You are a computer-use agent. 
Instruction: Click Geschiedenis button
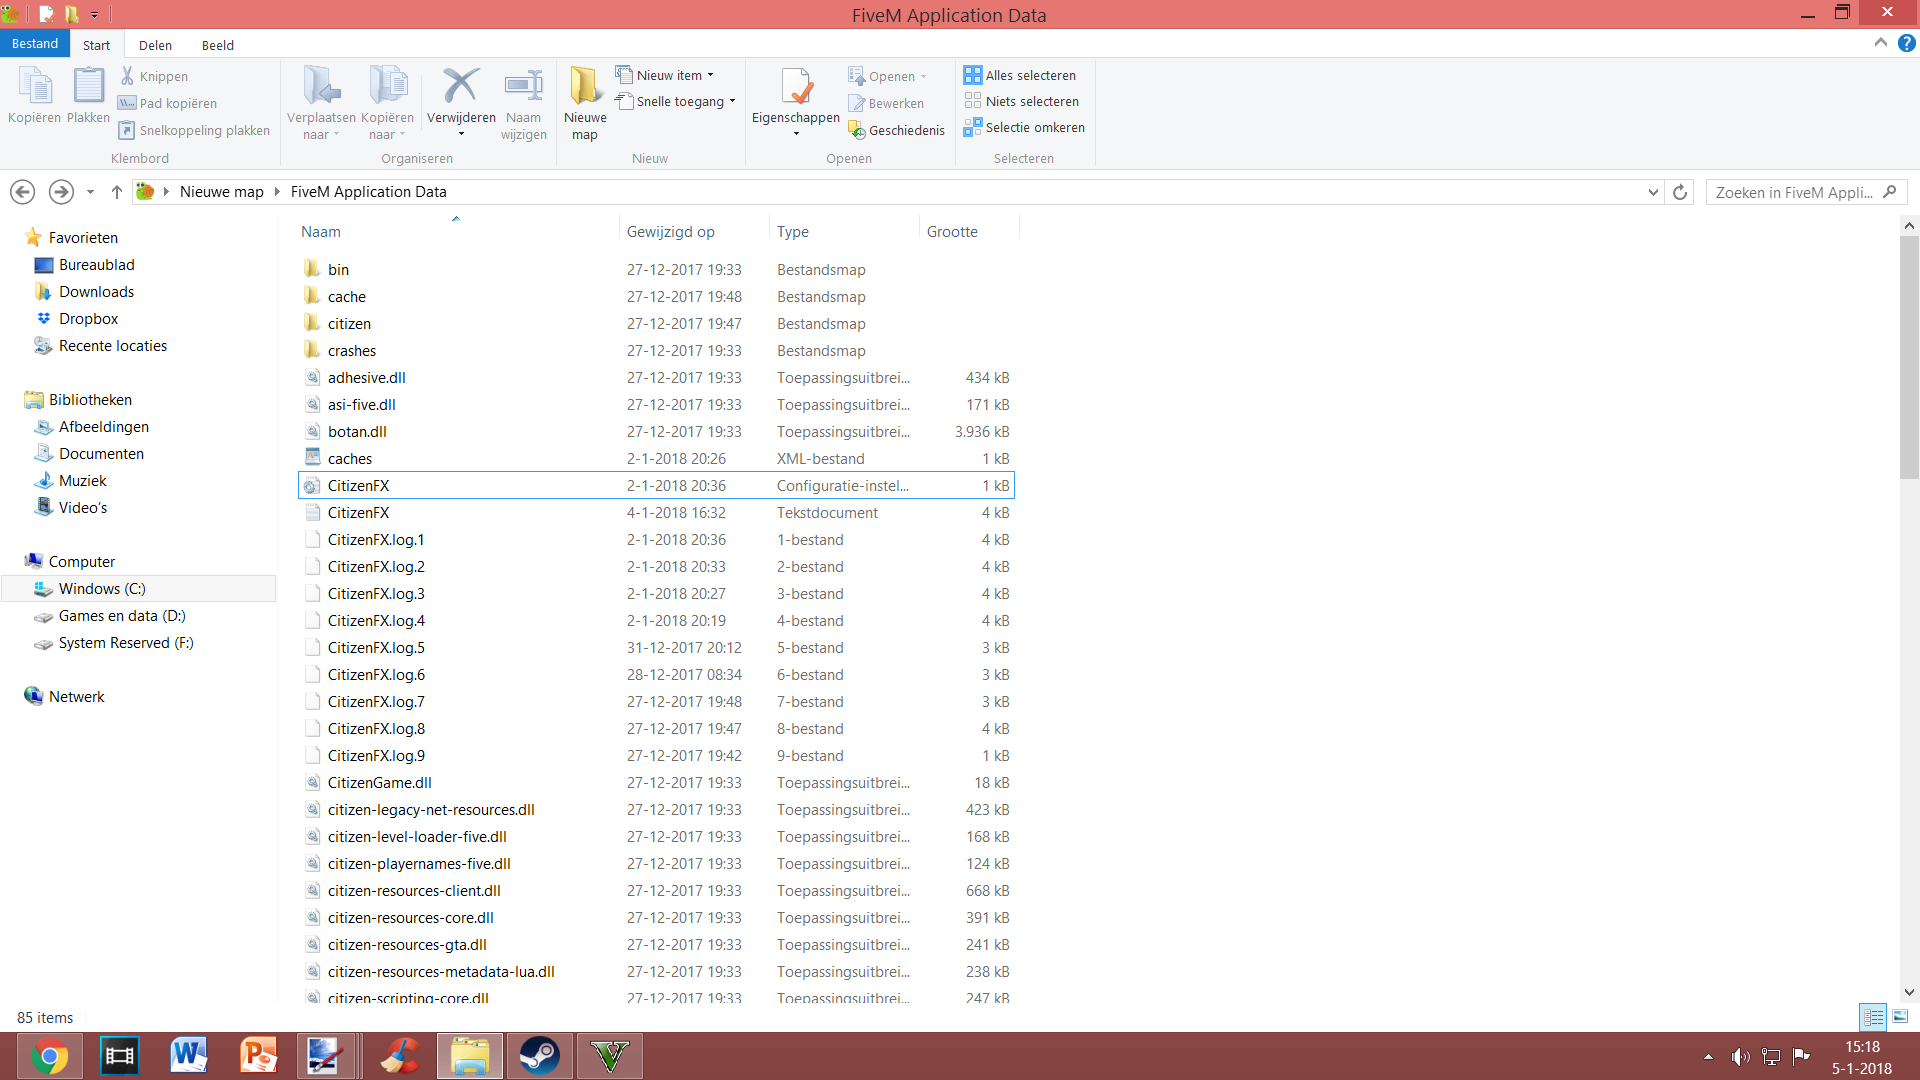pyautogui.click(x=896, y=130)
